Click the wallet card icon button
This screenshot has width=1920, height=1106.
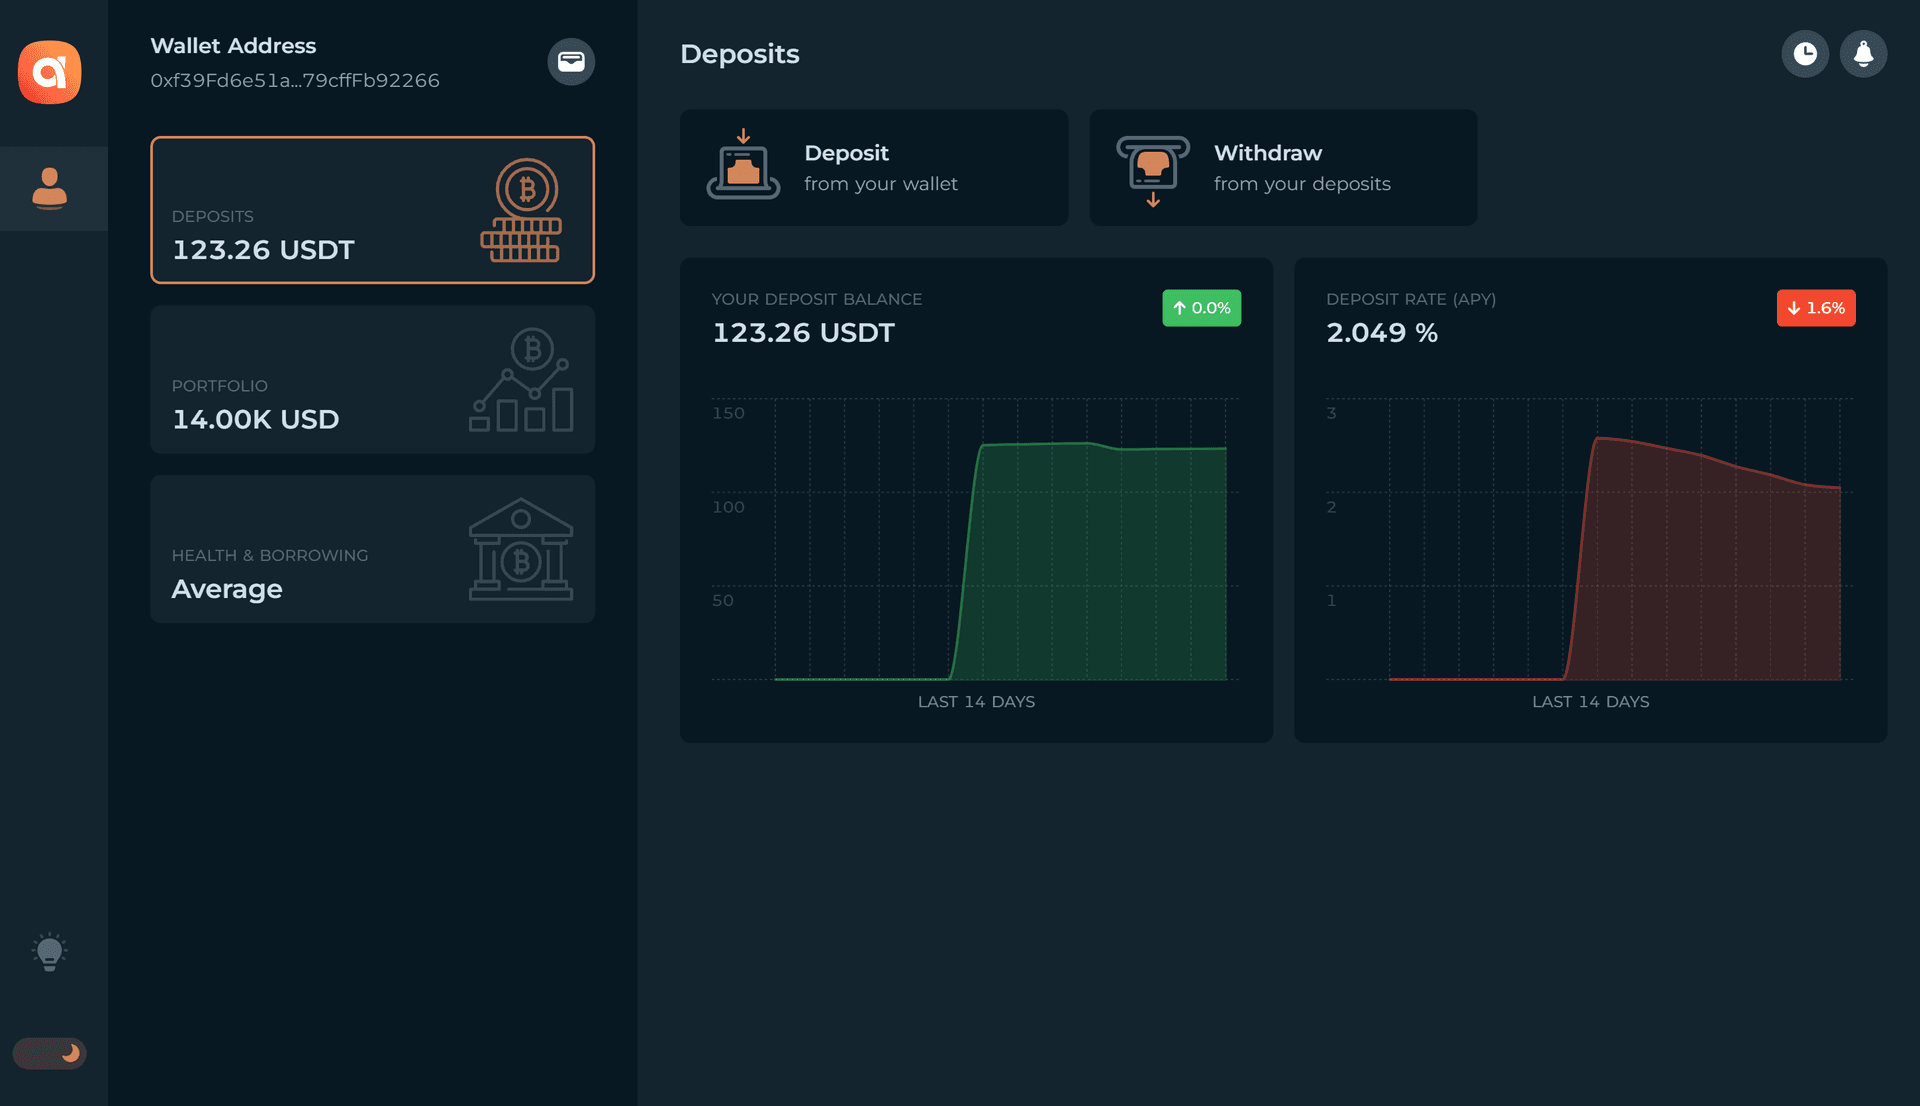click(571, 62)
